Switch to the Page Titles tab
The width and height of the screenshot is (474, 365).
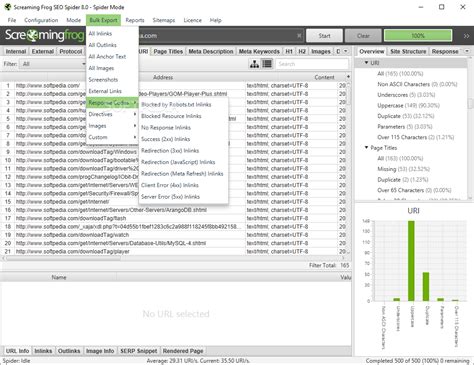[x=168, y=51]
